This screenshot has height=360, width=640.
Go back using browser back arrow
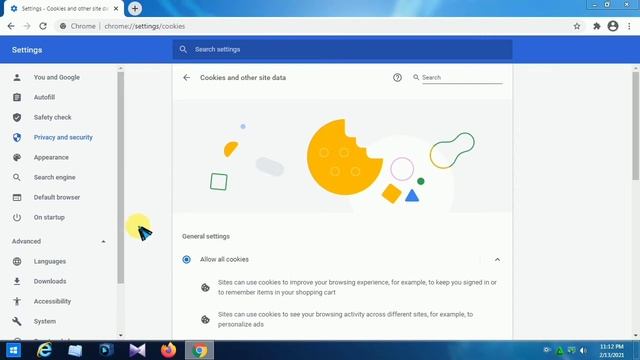[11, 26]
